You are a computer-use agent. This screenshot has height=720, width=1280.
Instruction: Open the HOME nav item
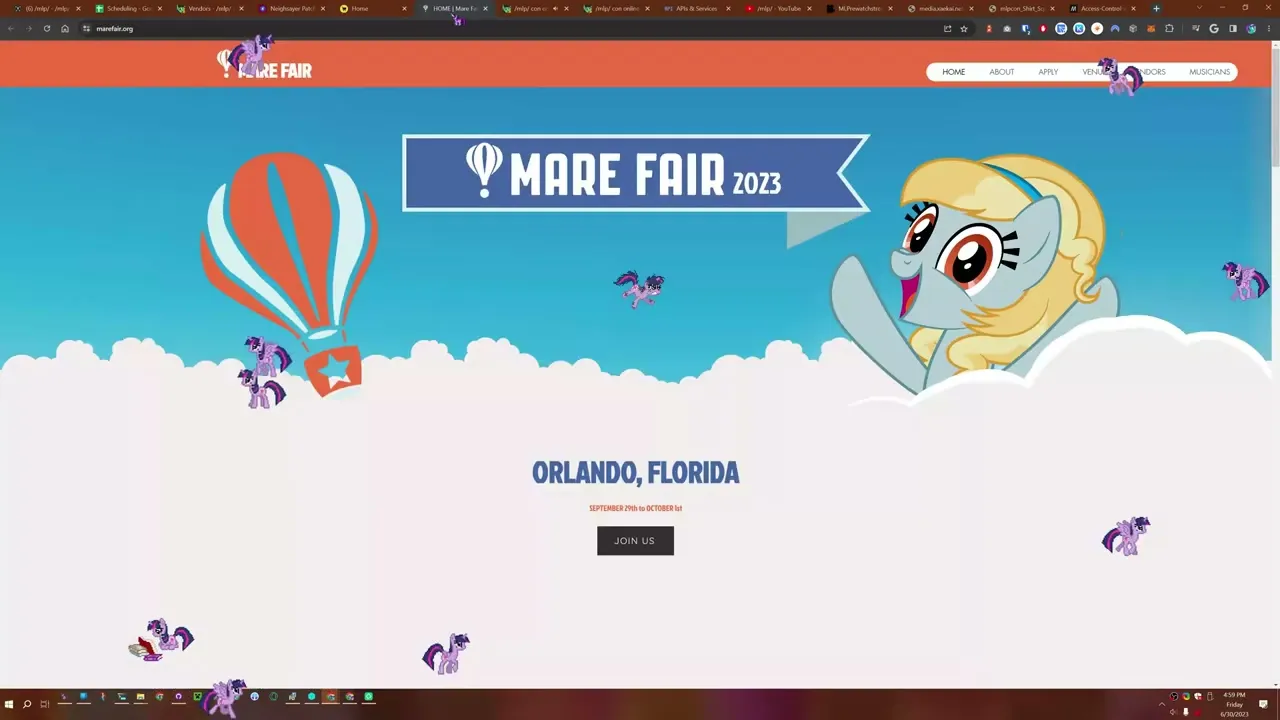pos(953,72)
